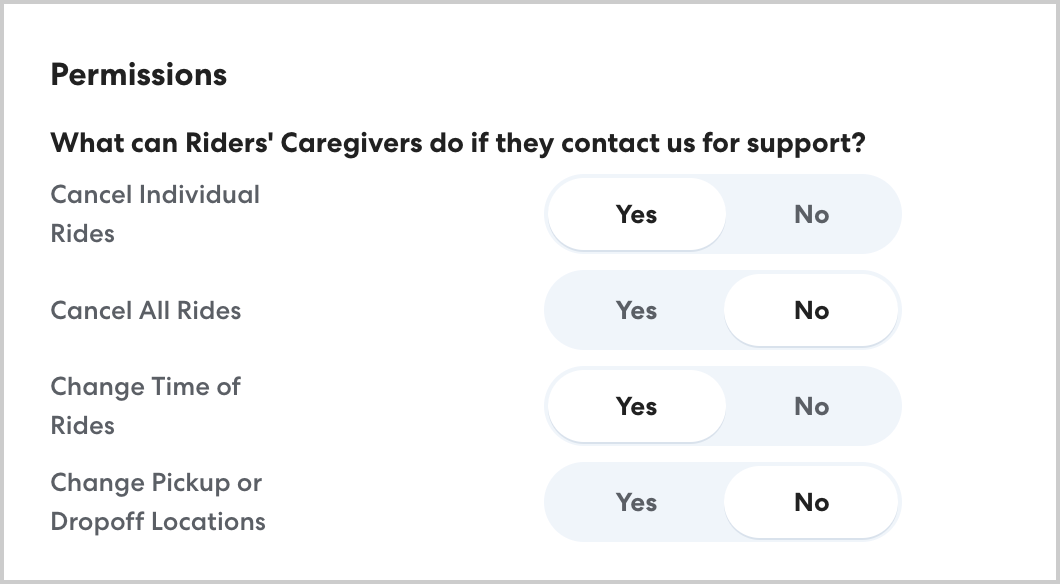
Task: Select No for Cancel Individual Rides
Action: (811, 214)
